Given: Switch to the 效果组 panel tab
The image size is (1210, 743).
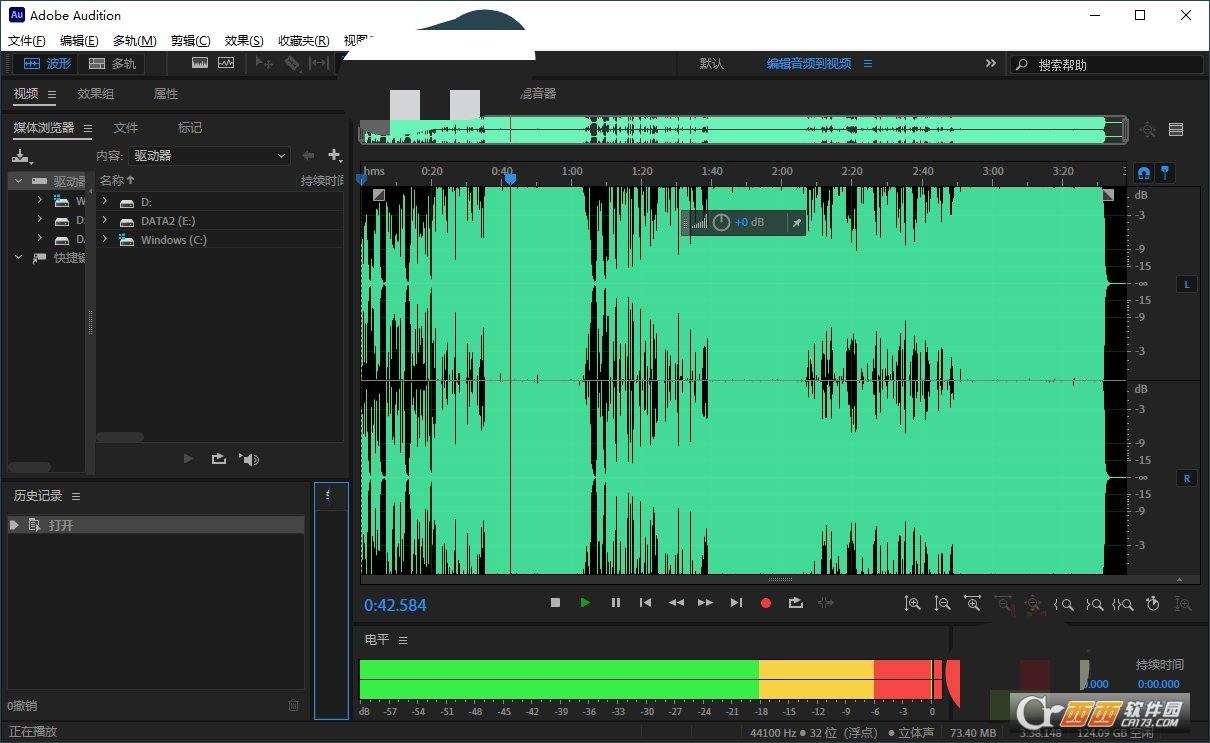Looking at the screenshot, I should pos(96,94).
